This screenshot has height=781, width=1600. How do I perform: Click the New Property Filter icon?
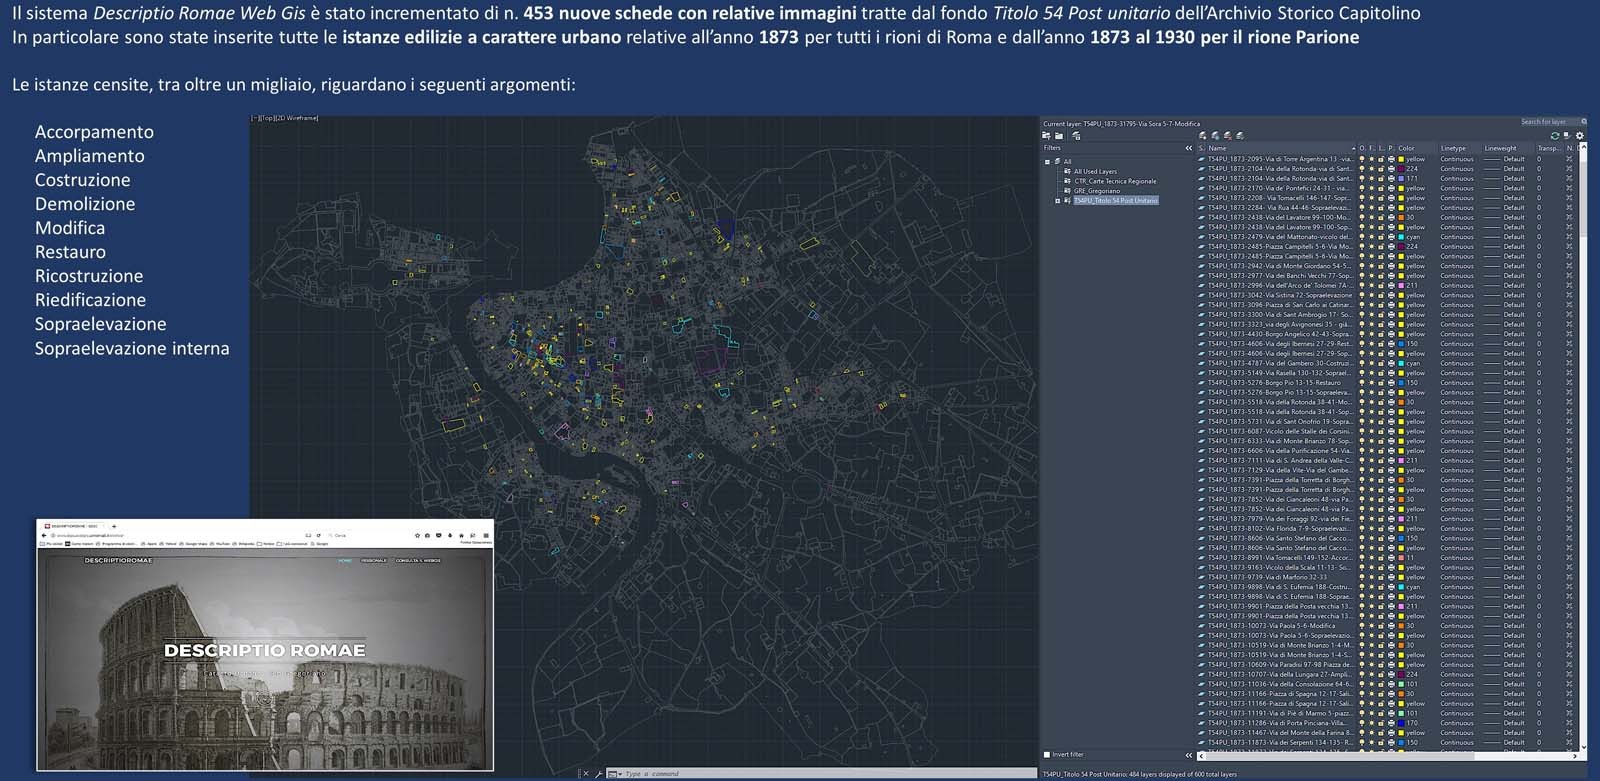point(1047,135)
